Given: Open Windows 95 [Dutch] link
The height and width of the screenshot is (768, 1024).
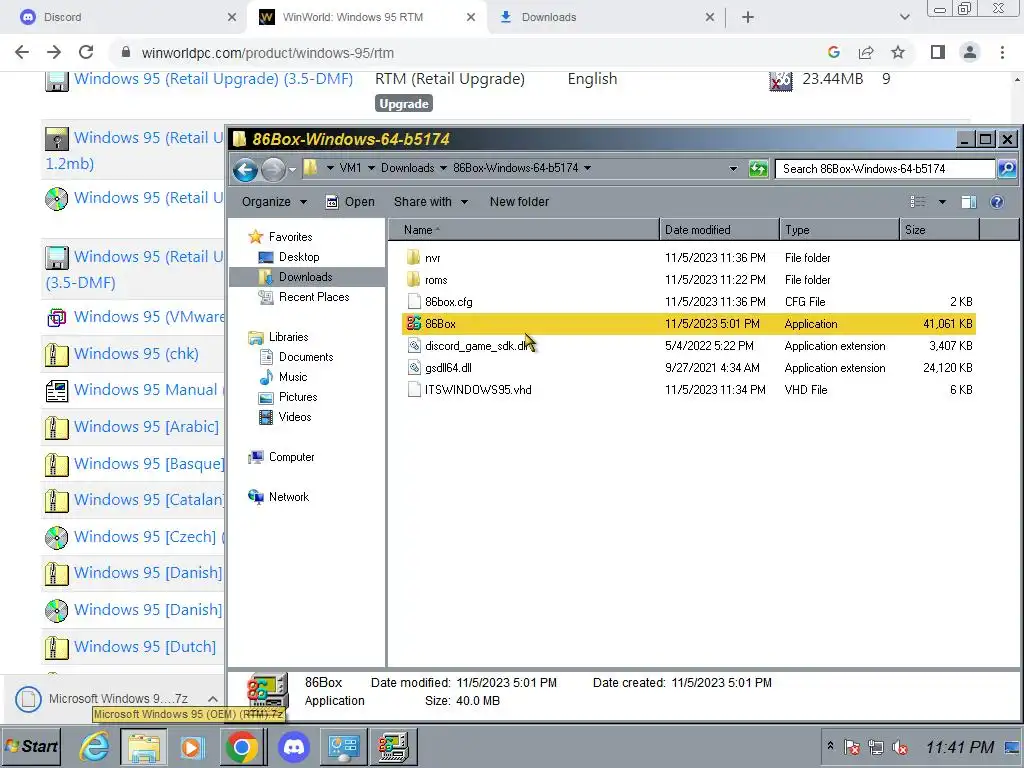Looking at the screenshot, I should tap(145, 647).
